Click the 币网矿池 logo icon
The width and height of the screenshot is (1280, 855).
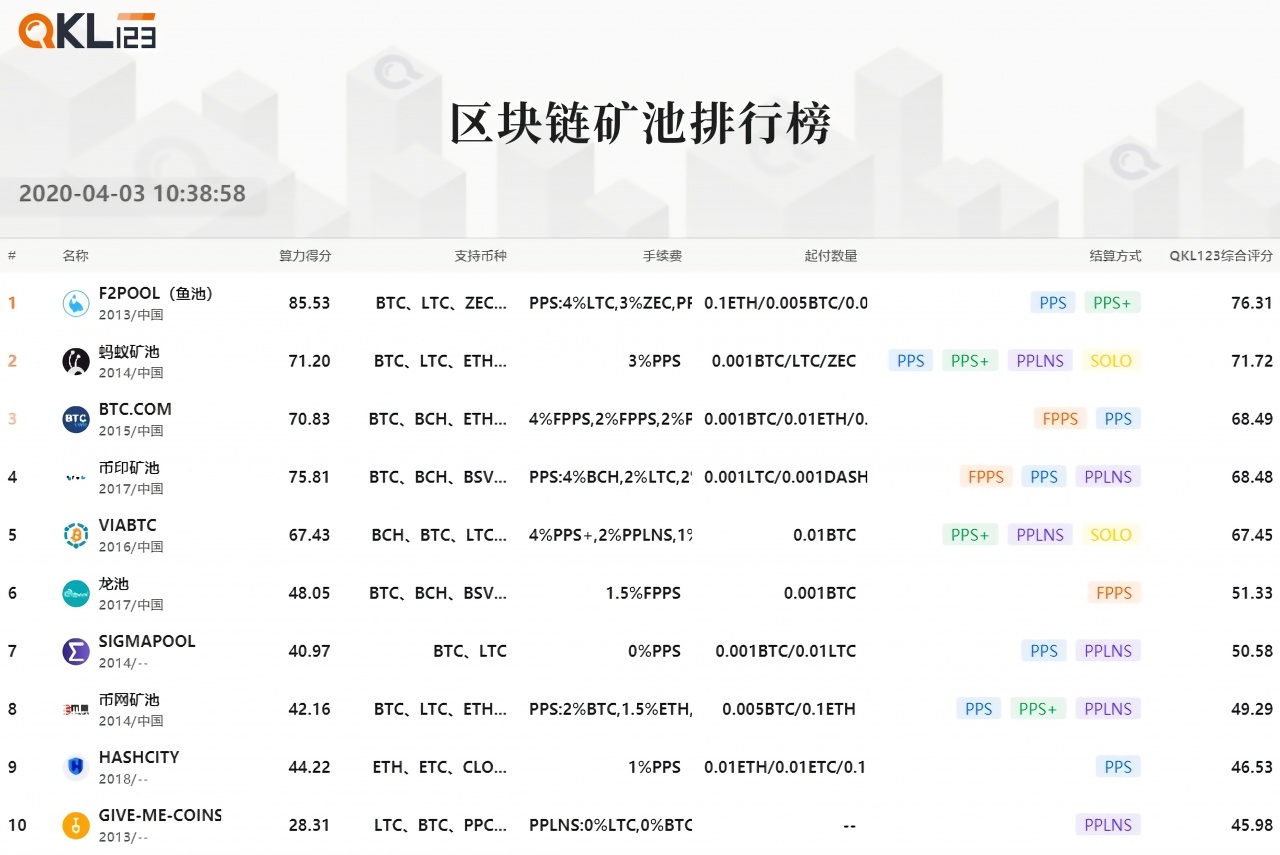pyautogui.click(x=76, y=709)
